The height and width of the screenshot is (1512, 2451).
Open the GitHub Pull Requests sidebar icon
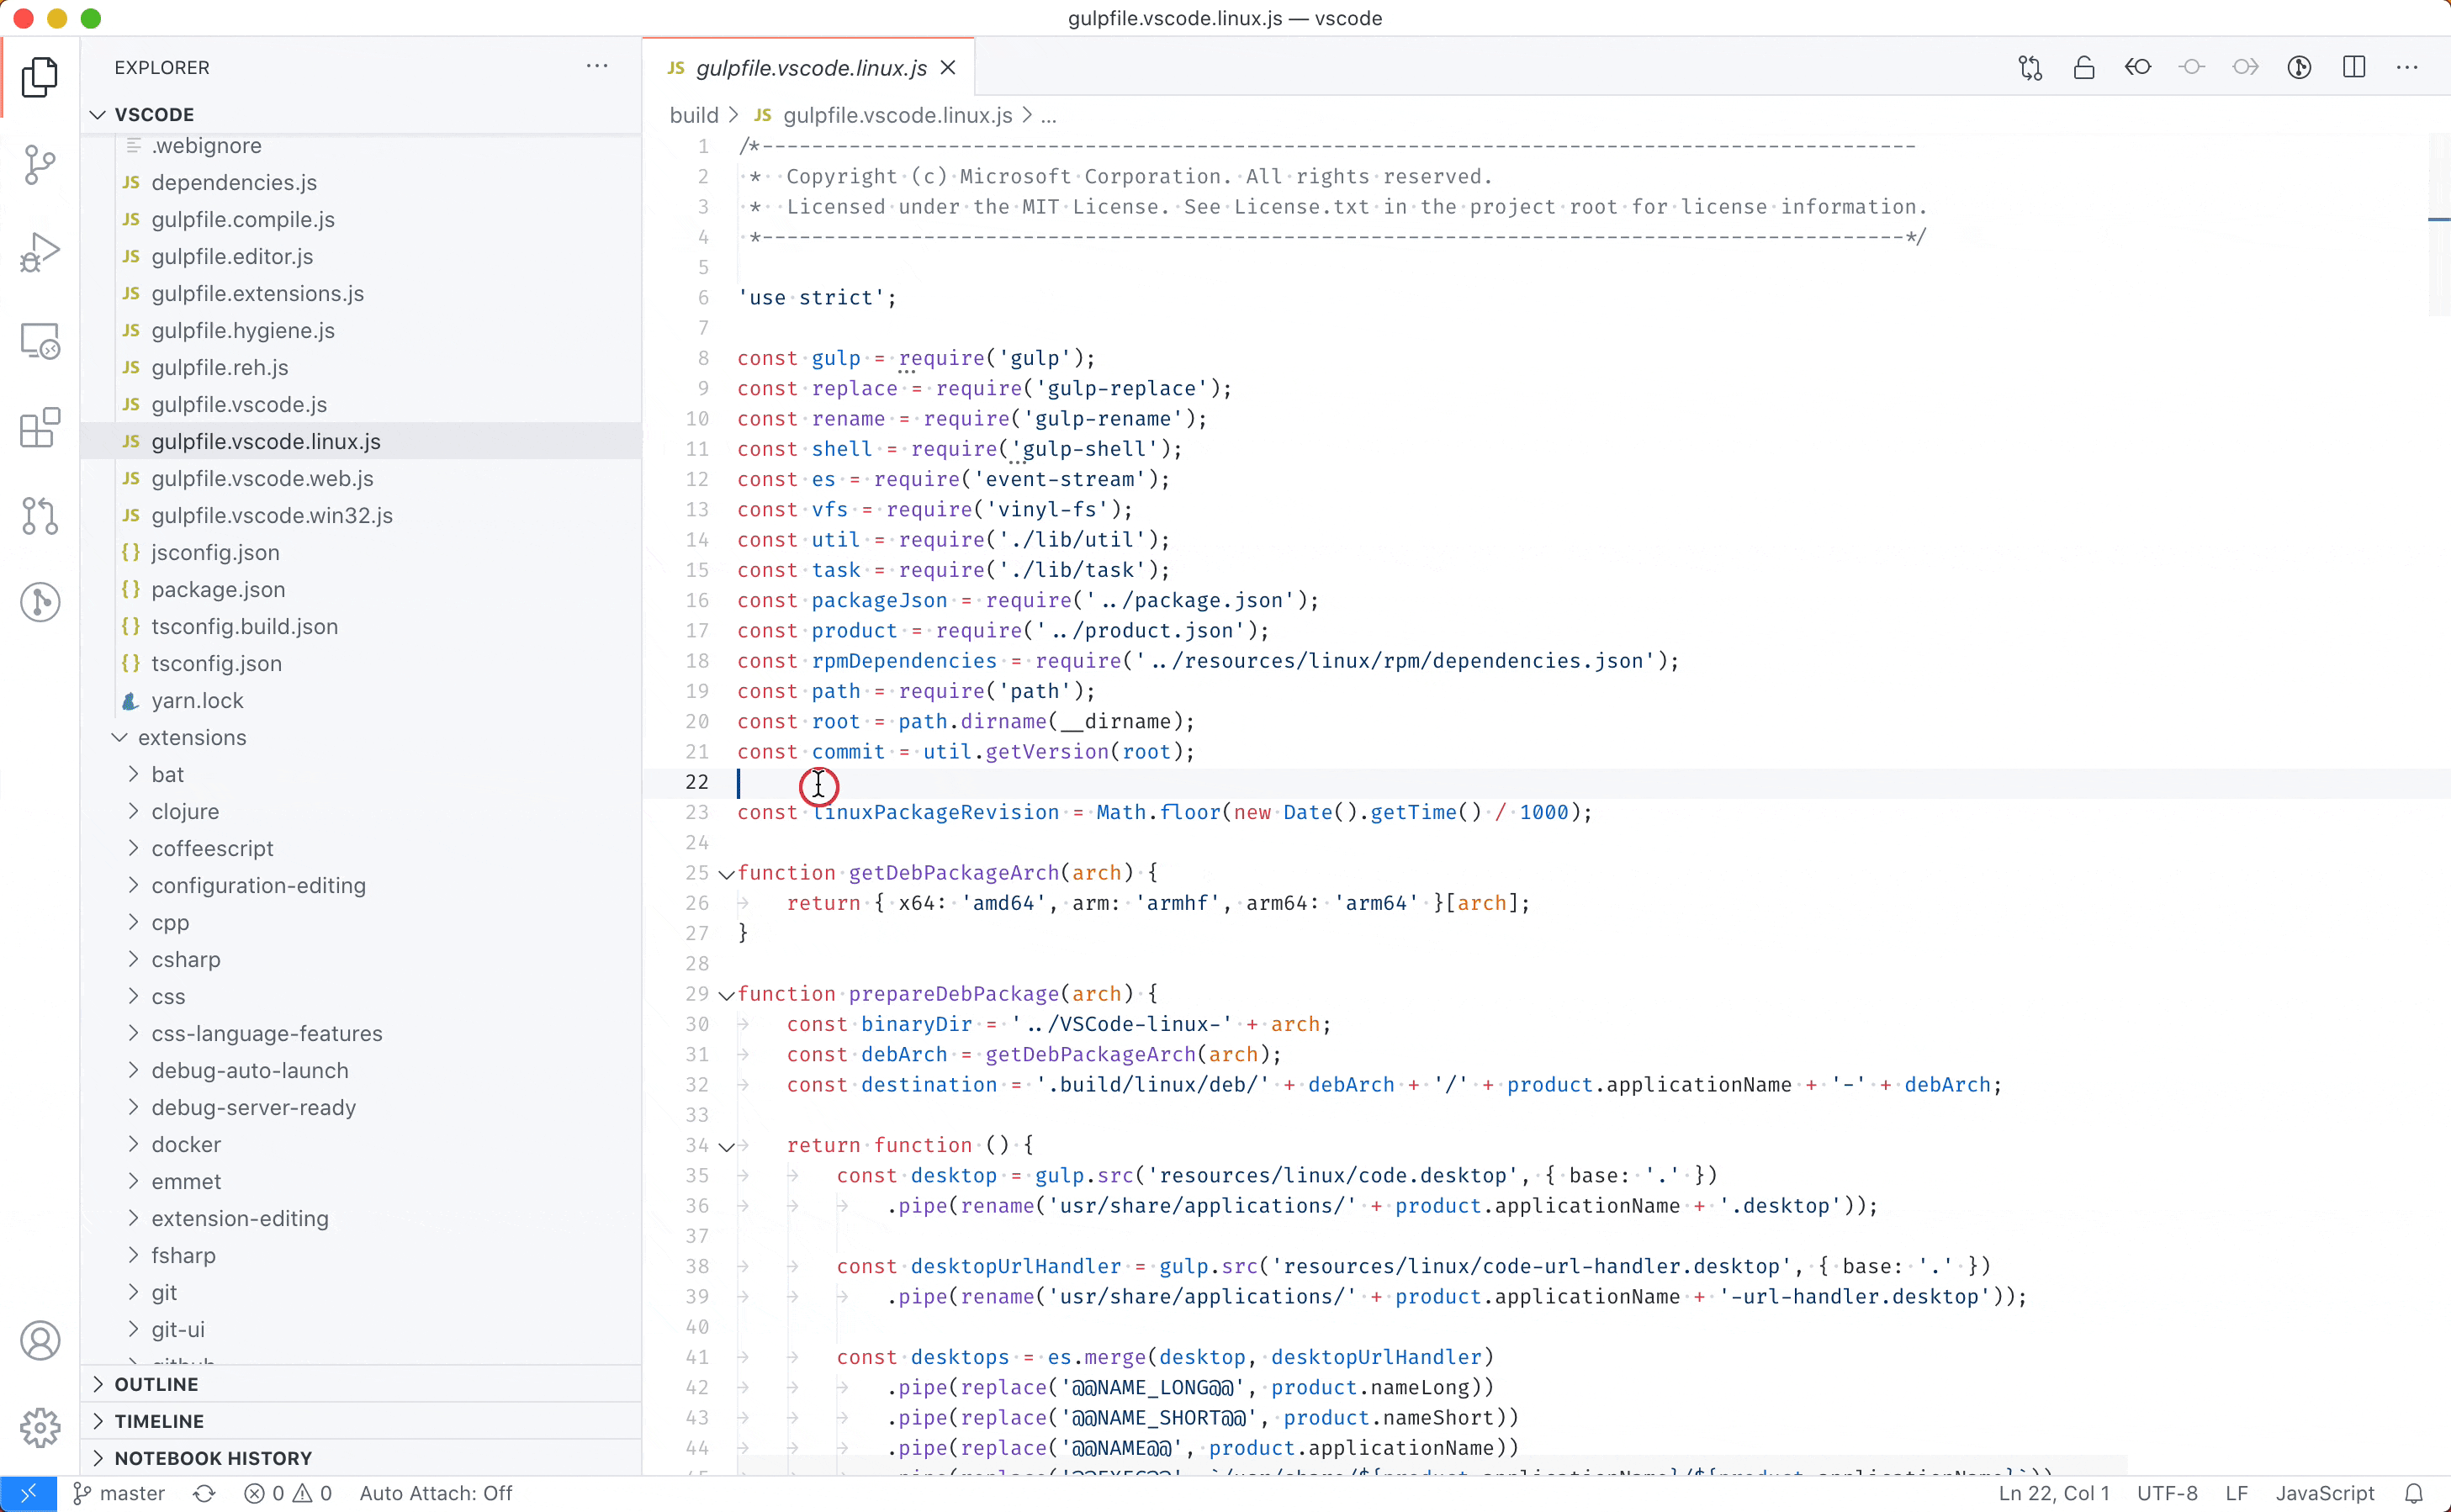pyautogui.click(x=40, y=515)
